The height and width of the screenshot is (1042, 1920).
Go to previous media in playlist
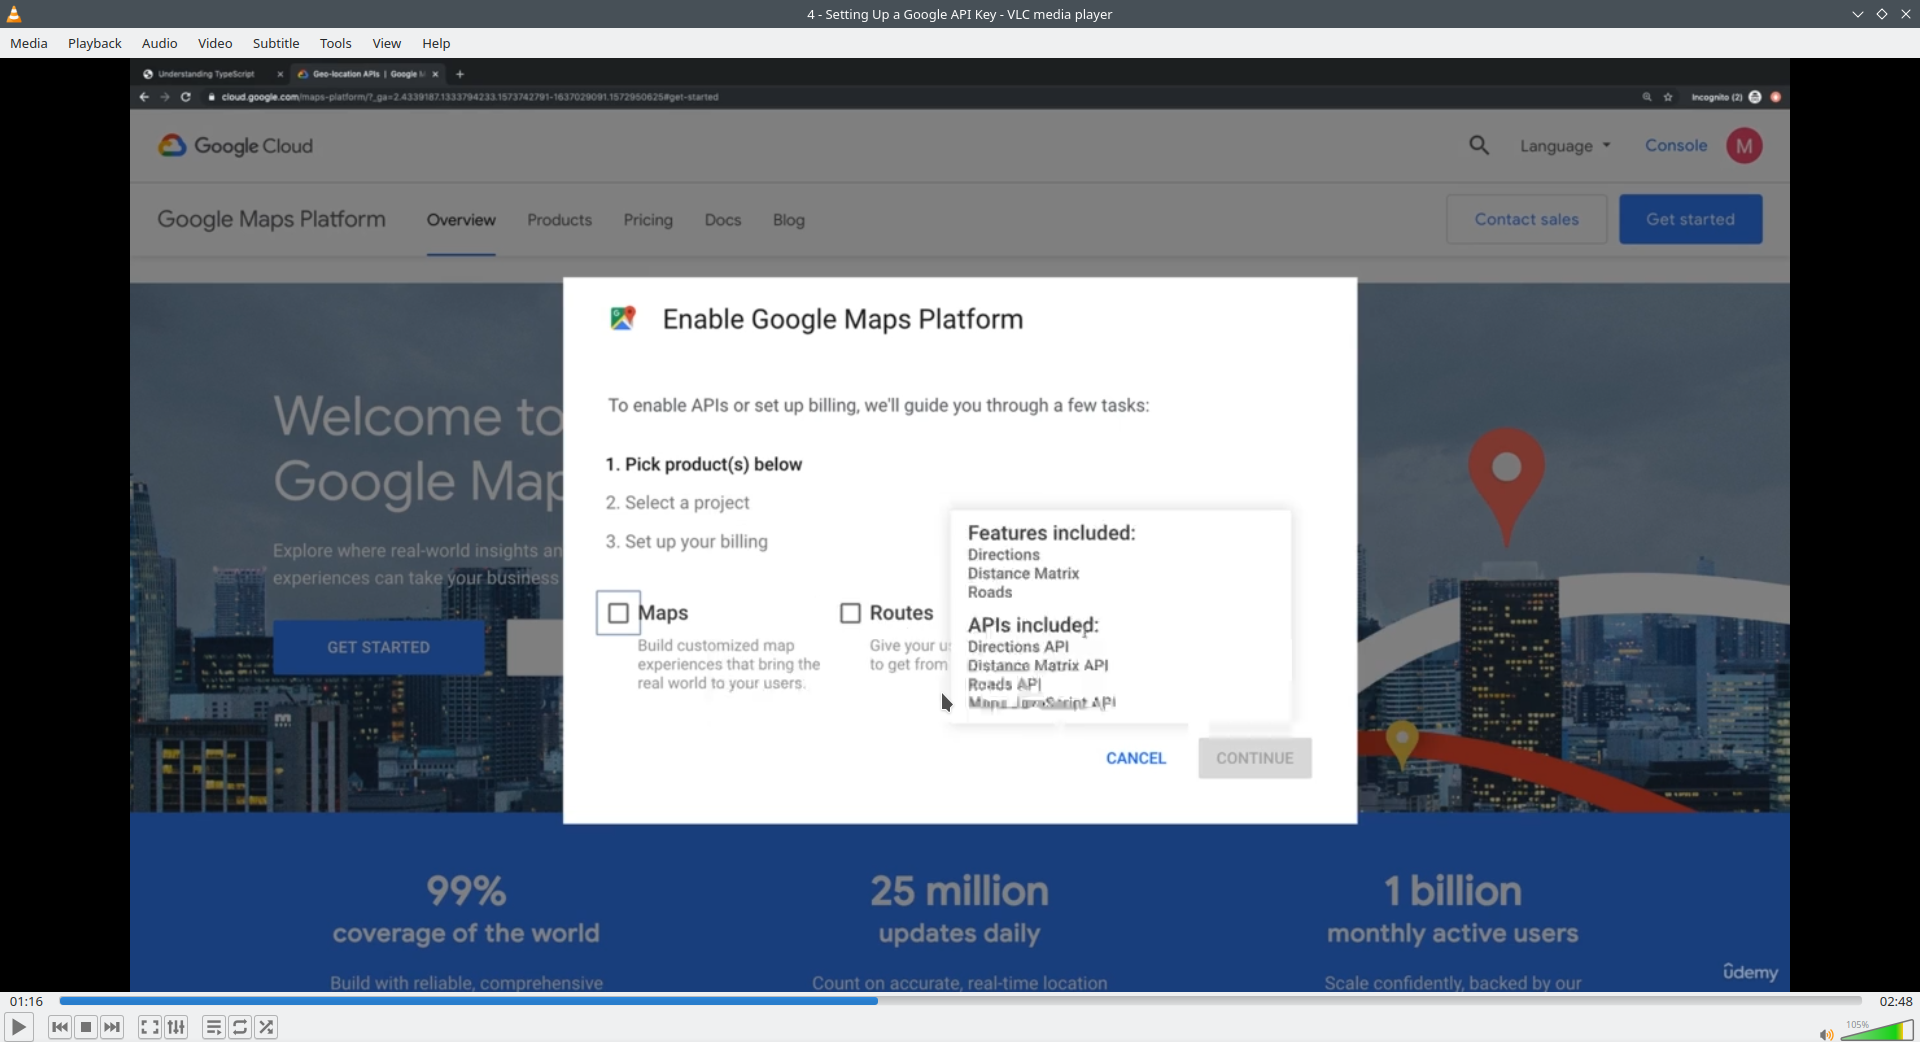(60, 1027)
